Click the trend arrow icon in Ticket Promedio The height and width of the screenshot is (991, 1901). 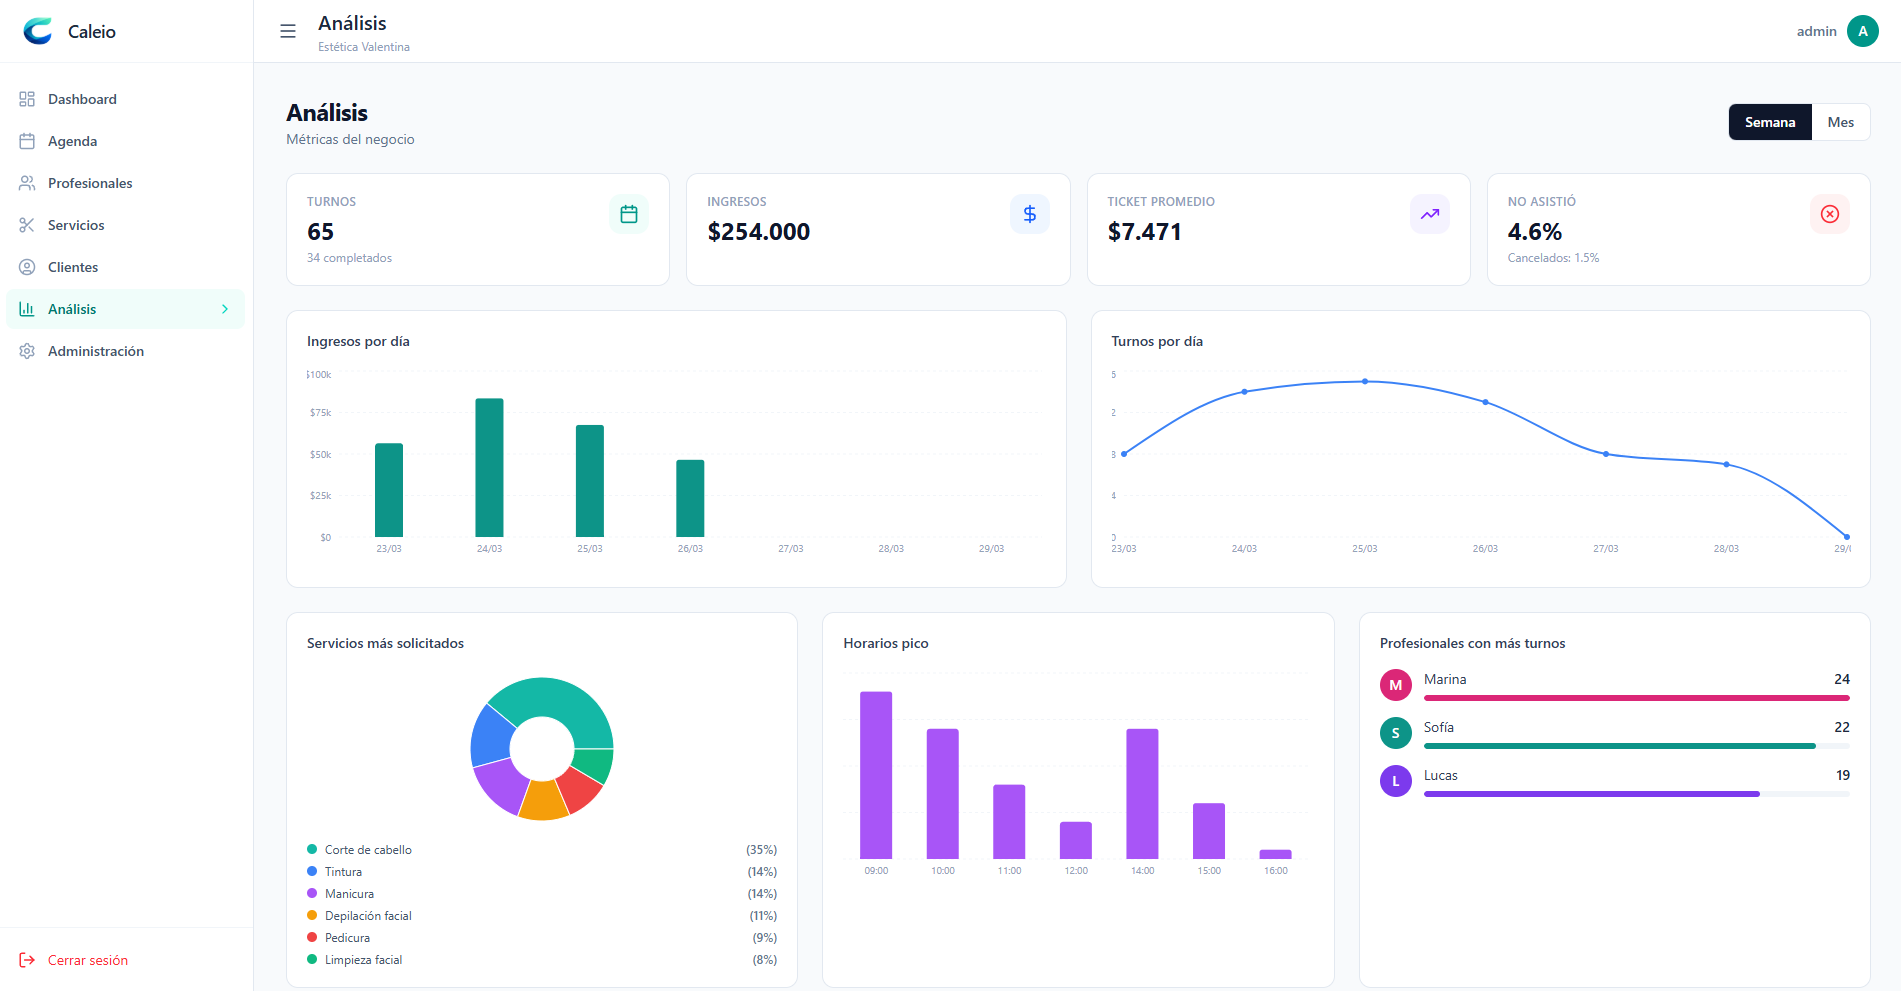tap(1429, 214)
